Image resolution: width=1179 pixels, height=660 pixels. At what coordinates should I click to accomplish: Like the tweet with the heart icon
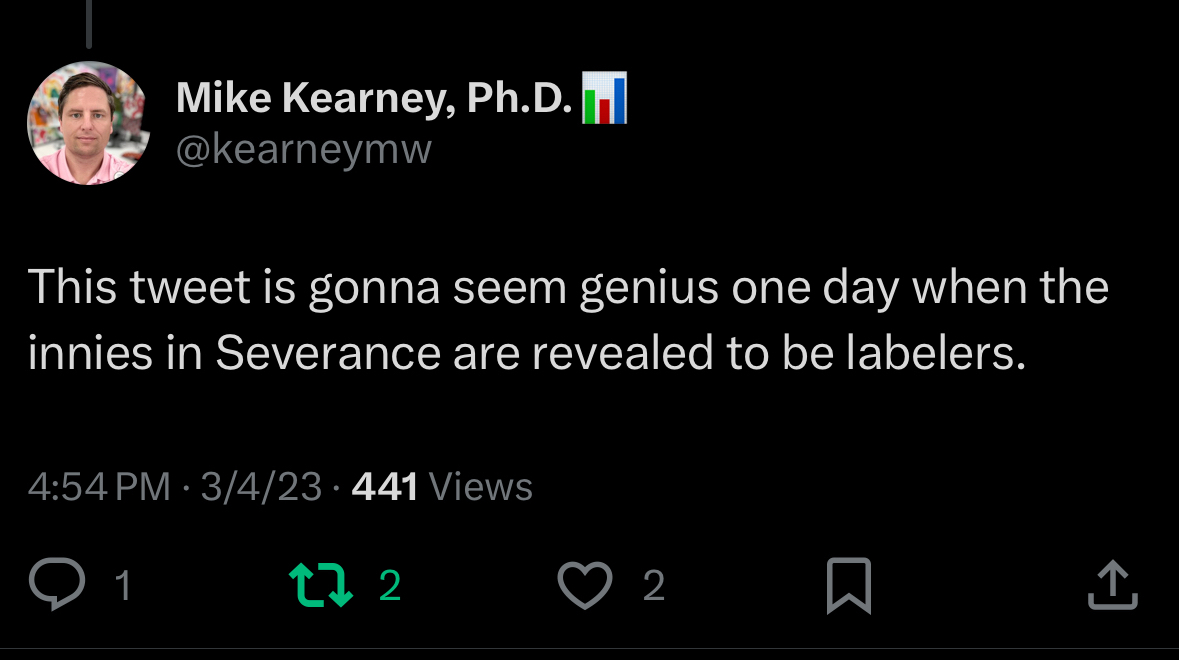tap(584, 585)
